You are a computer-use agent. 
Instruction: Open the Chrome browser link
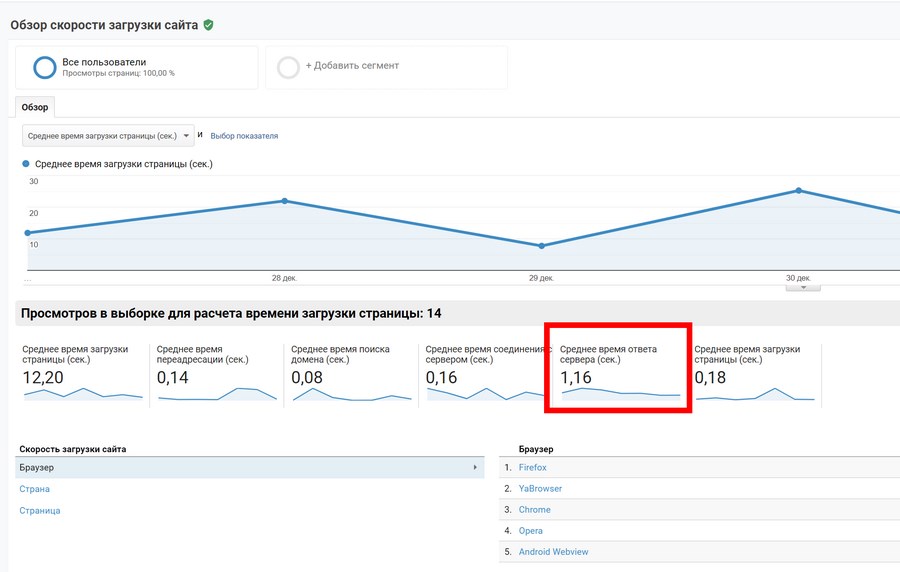coord(534,509)
